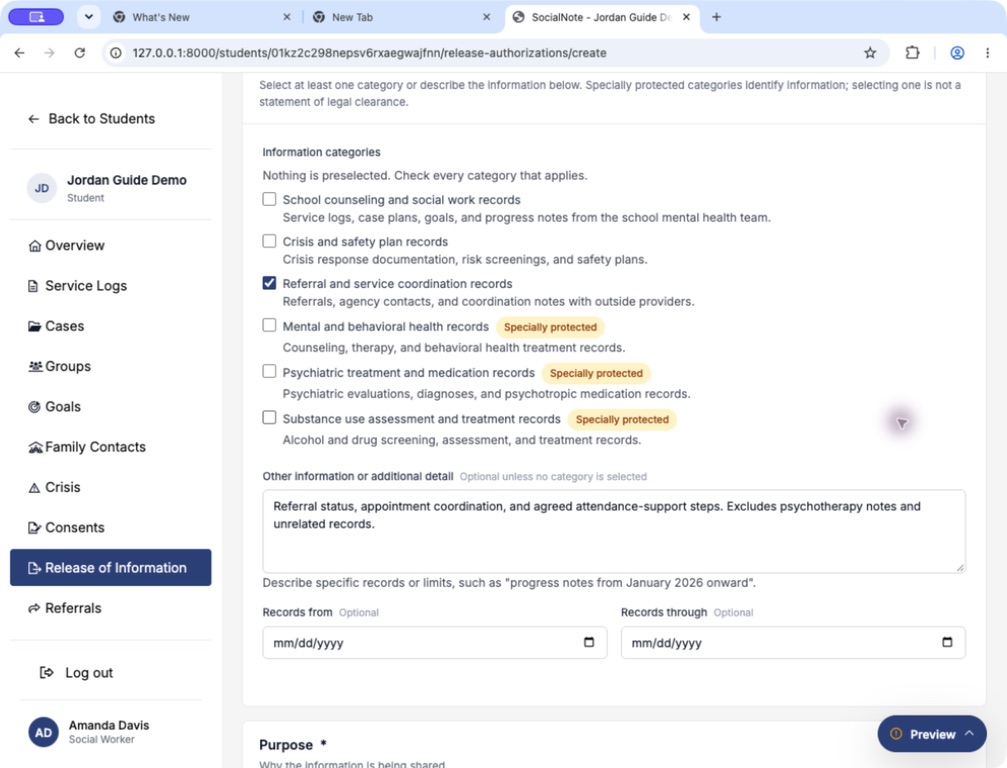Go to Goals menu label
The image size is (1007, 768).
point(63,407)
